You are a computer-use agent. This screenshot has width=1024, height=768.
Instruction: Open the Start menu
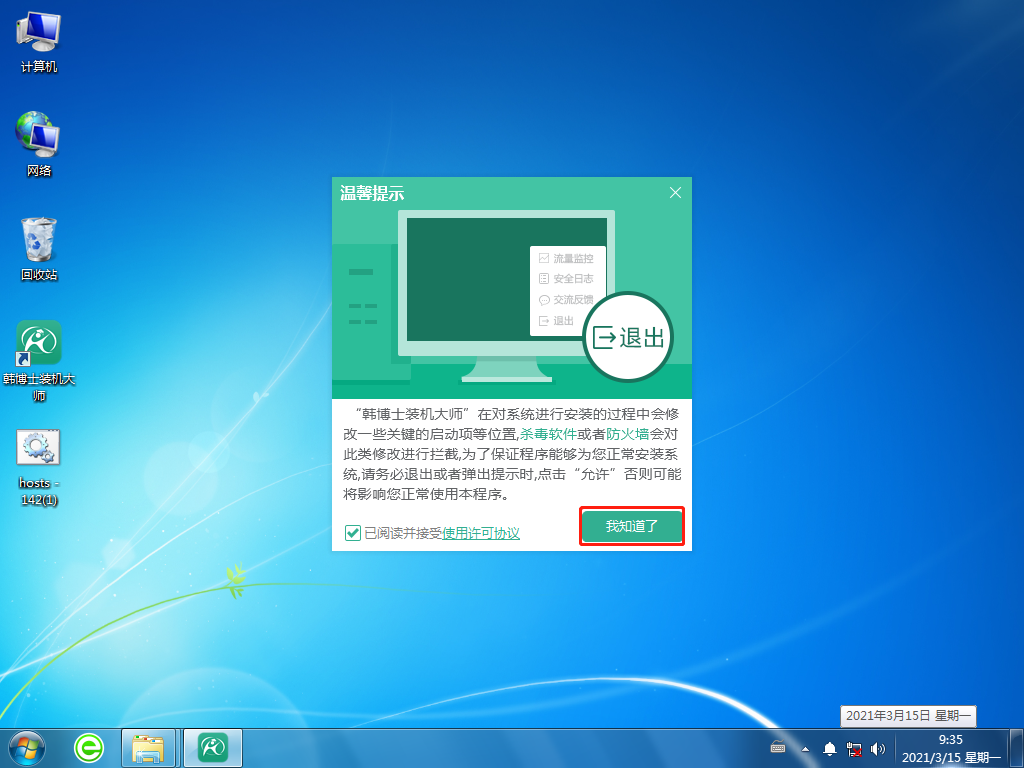[x=25, y=747]
